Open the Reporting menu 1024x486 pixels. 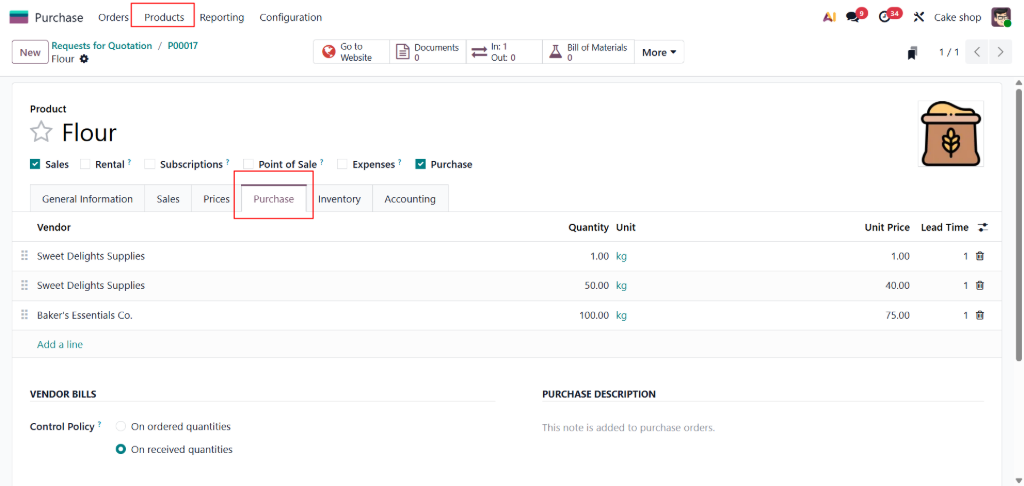tap(221, 17)
